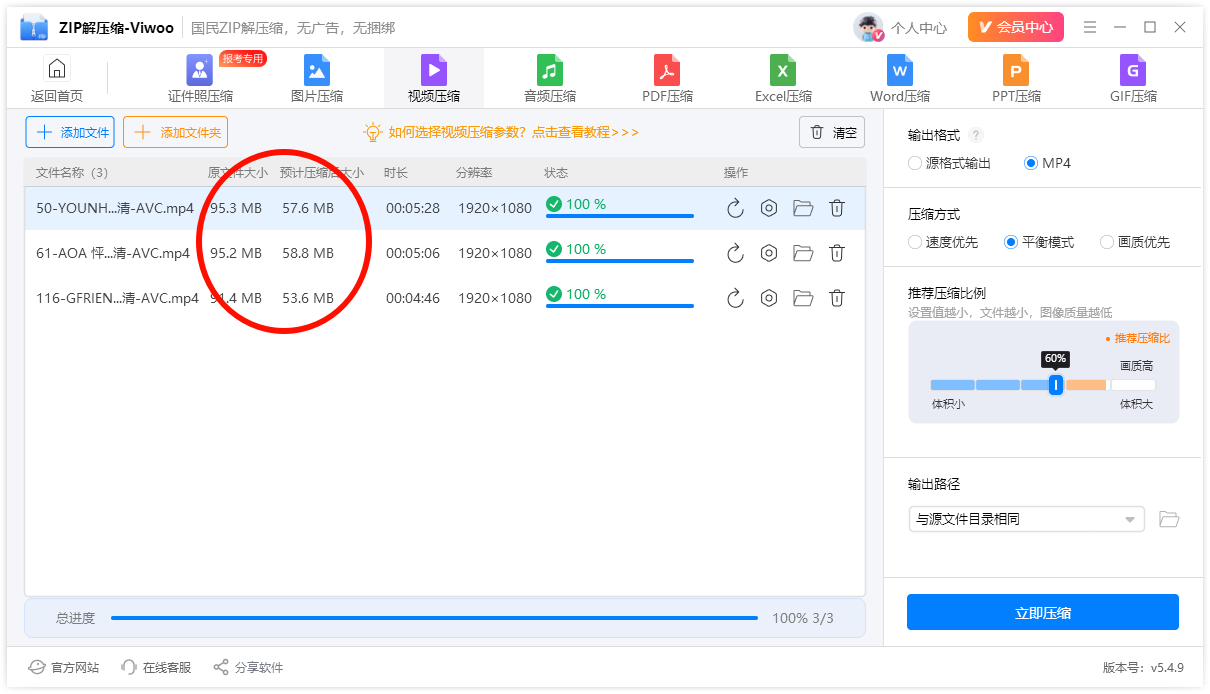Open settings hexagon icon for 116-GFRIEN file

769,298
